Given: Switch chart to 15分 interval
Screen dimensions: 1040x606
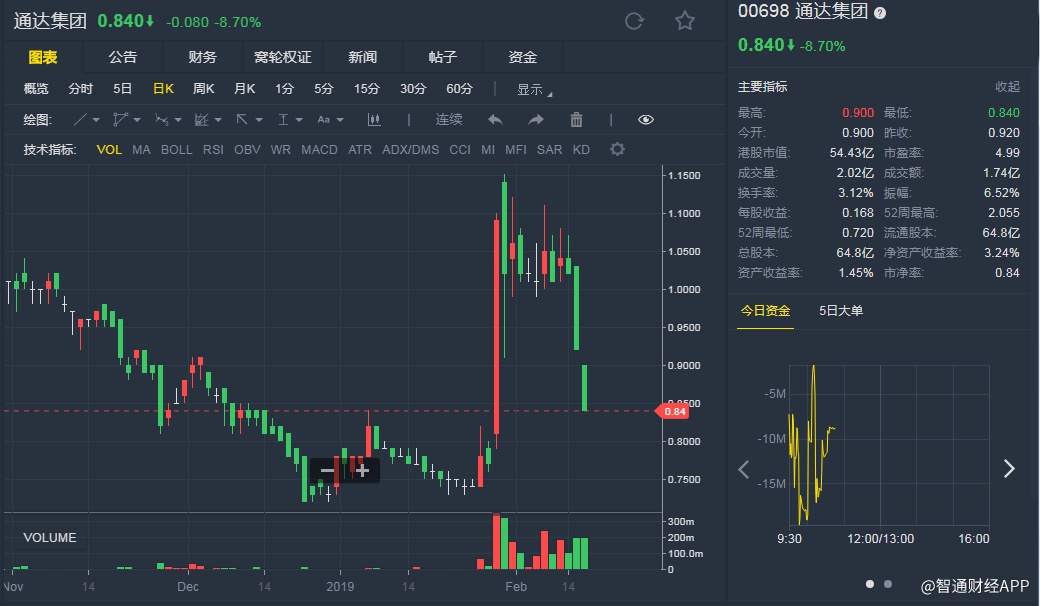Looking at the screenshot, I should coord(367,89).
